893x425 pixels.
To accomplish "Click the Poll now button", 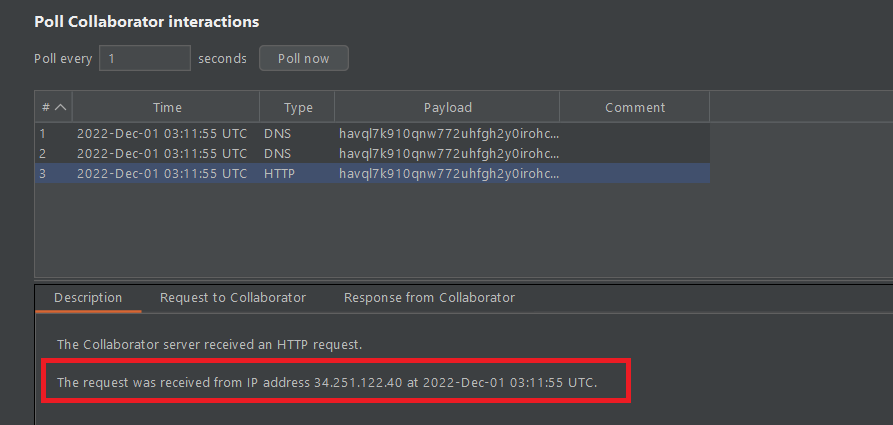I will coord(303,58).
